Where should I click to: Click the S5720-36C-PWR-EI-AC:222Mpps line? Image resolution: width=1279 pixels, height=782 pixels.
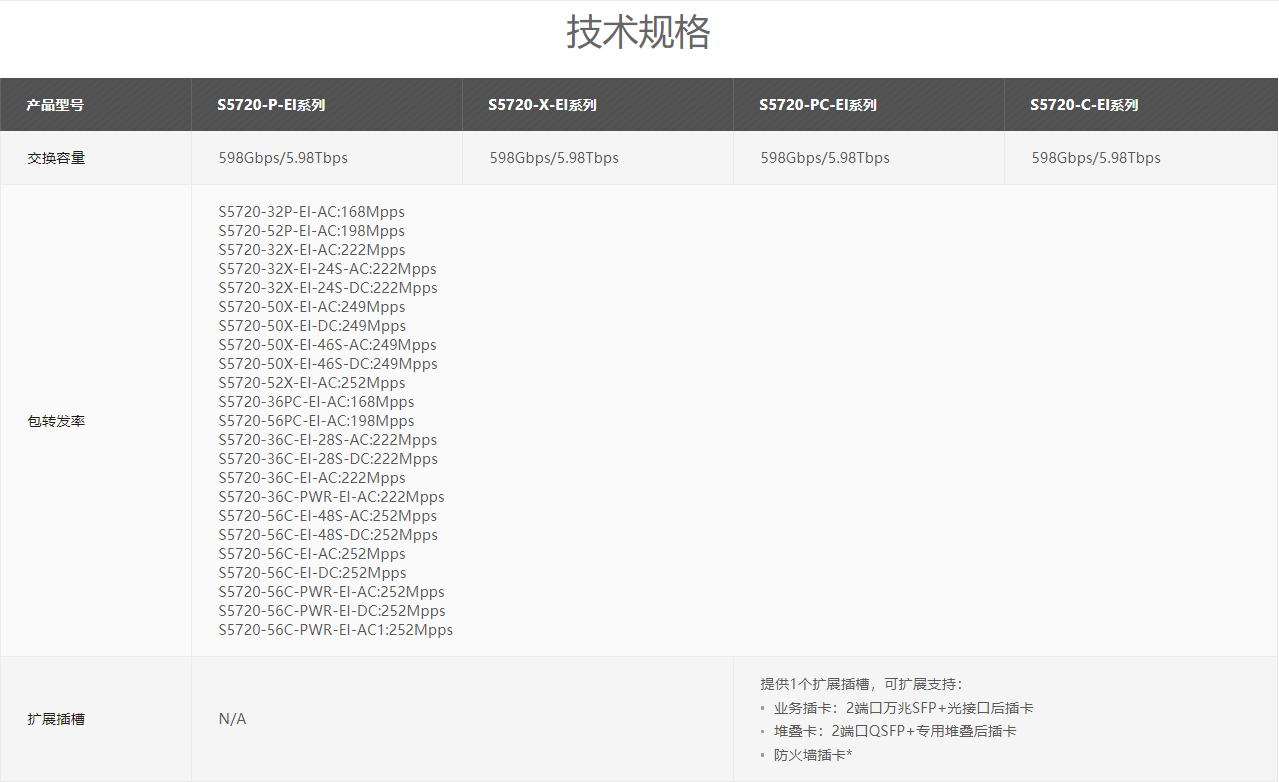coord(332,497)
